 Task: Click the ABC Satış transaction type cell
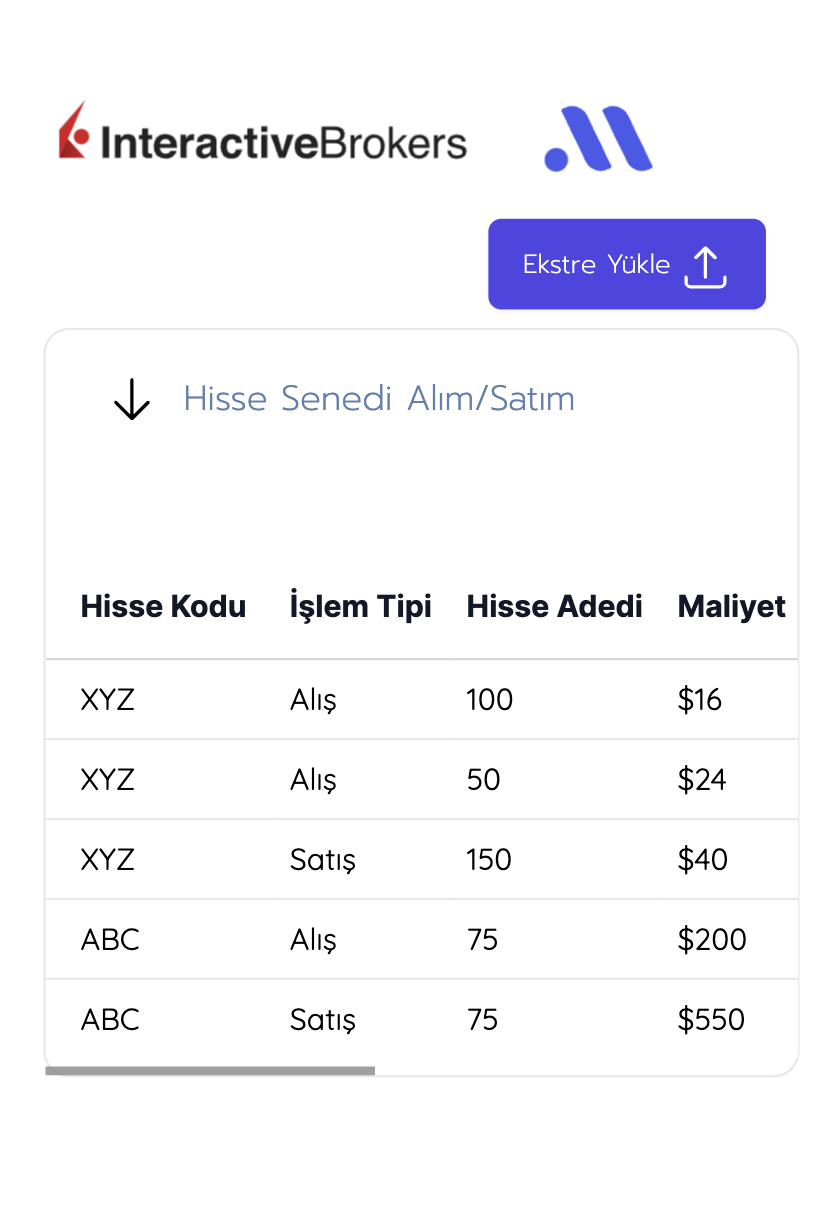(323, 1020)
